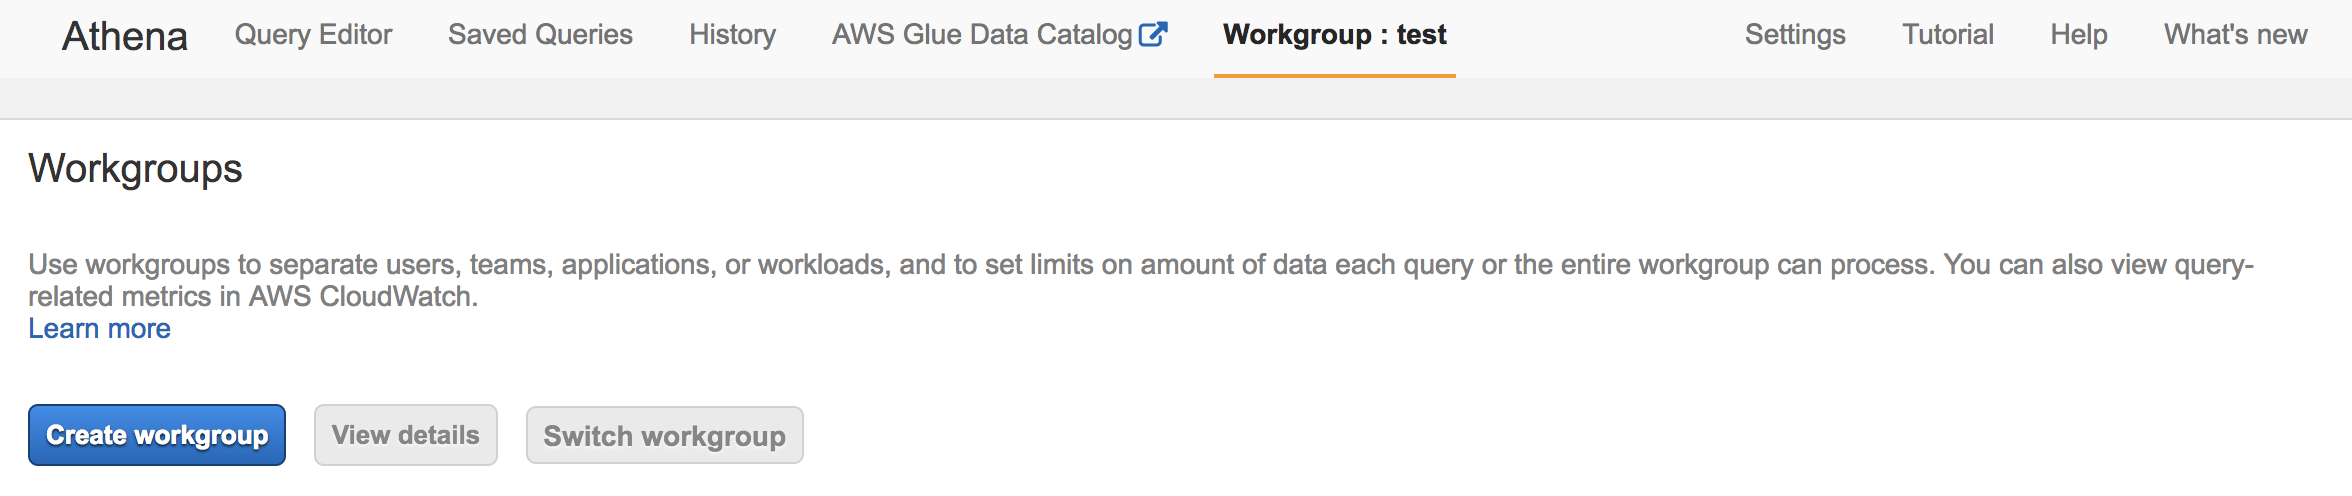
Task: Click the Switch workgroup button
Action: point(664,436)
